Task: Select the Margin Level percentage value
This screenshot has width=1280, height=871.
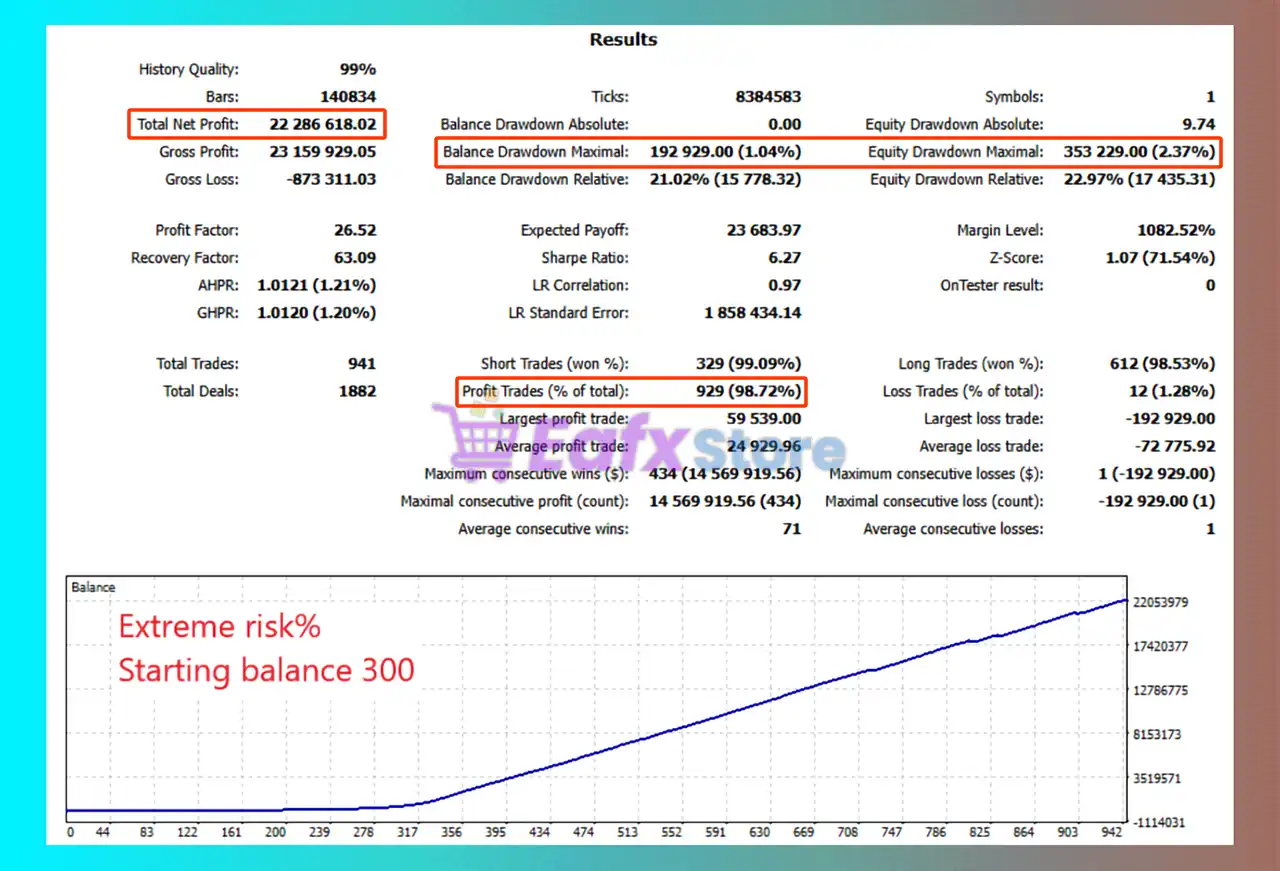Action: (x=1176, y=230)
